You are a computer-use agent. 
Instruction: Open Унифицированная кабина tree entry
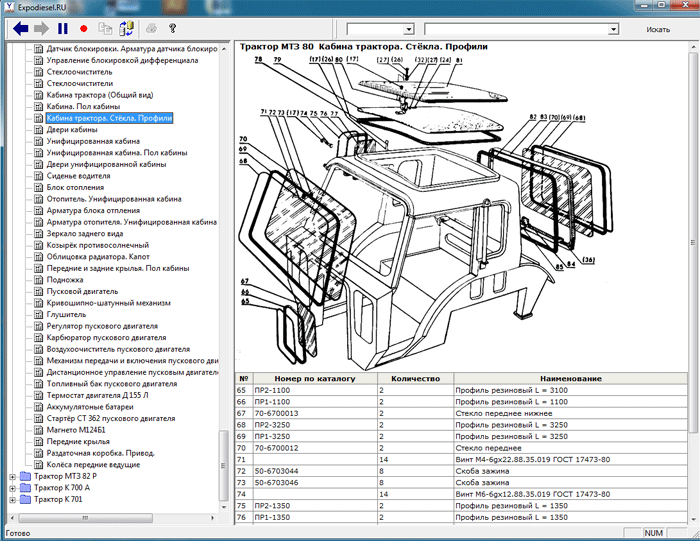(93, 141)
